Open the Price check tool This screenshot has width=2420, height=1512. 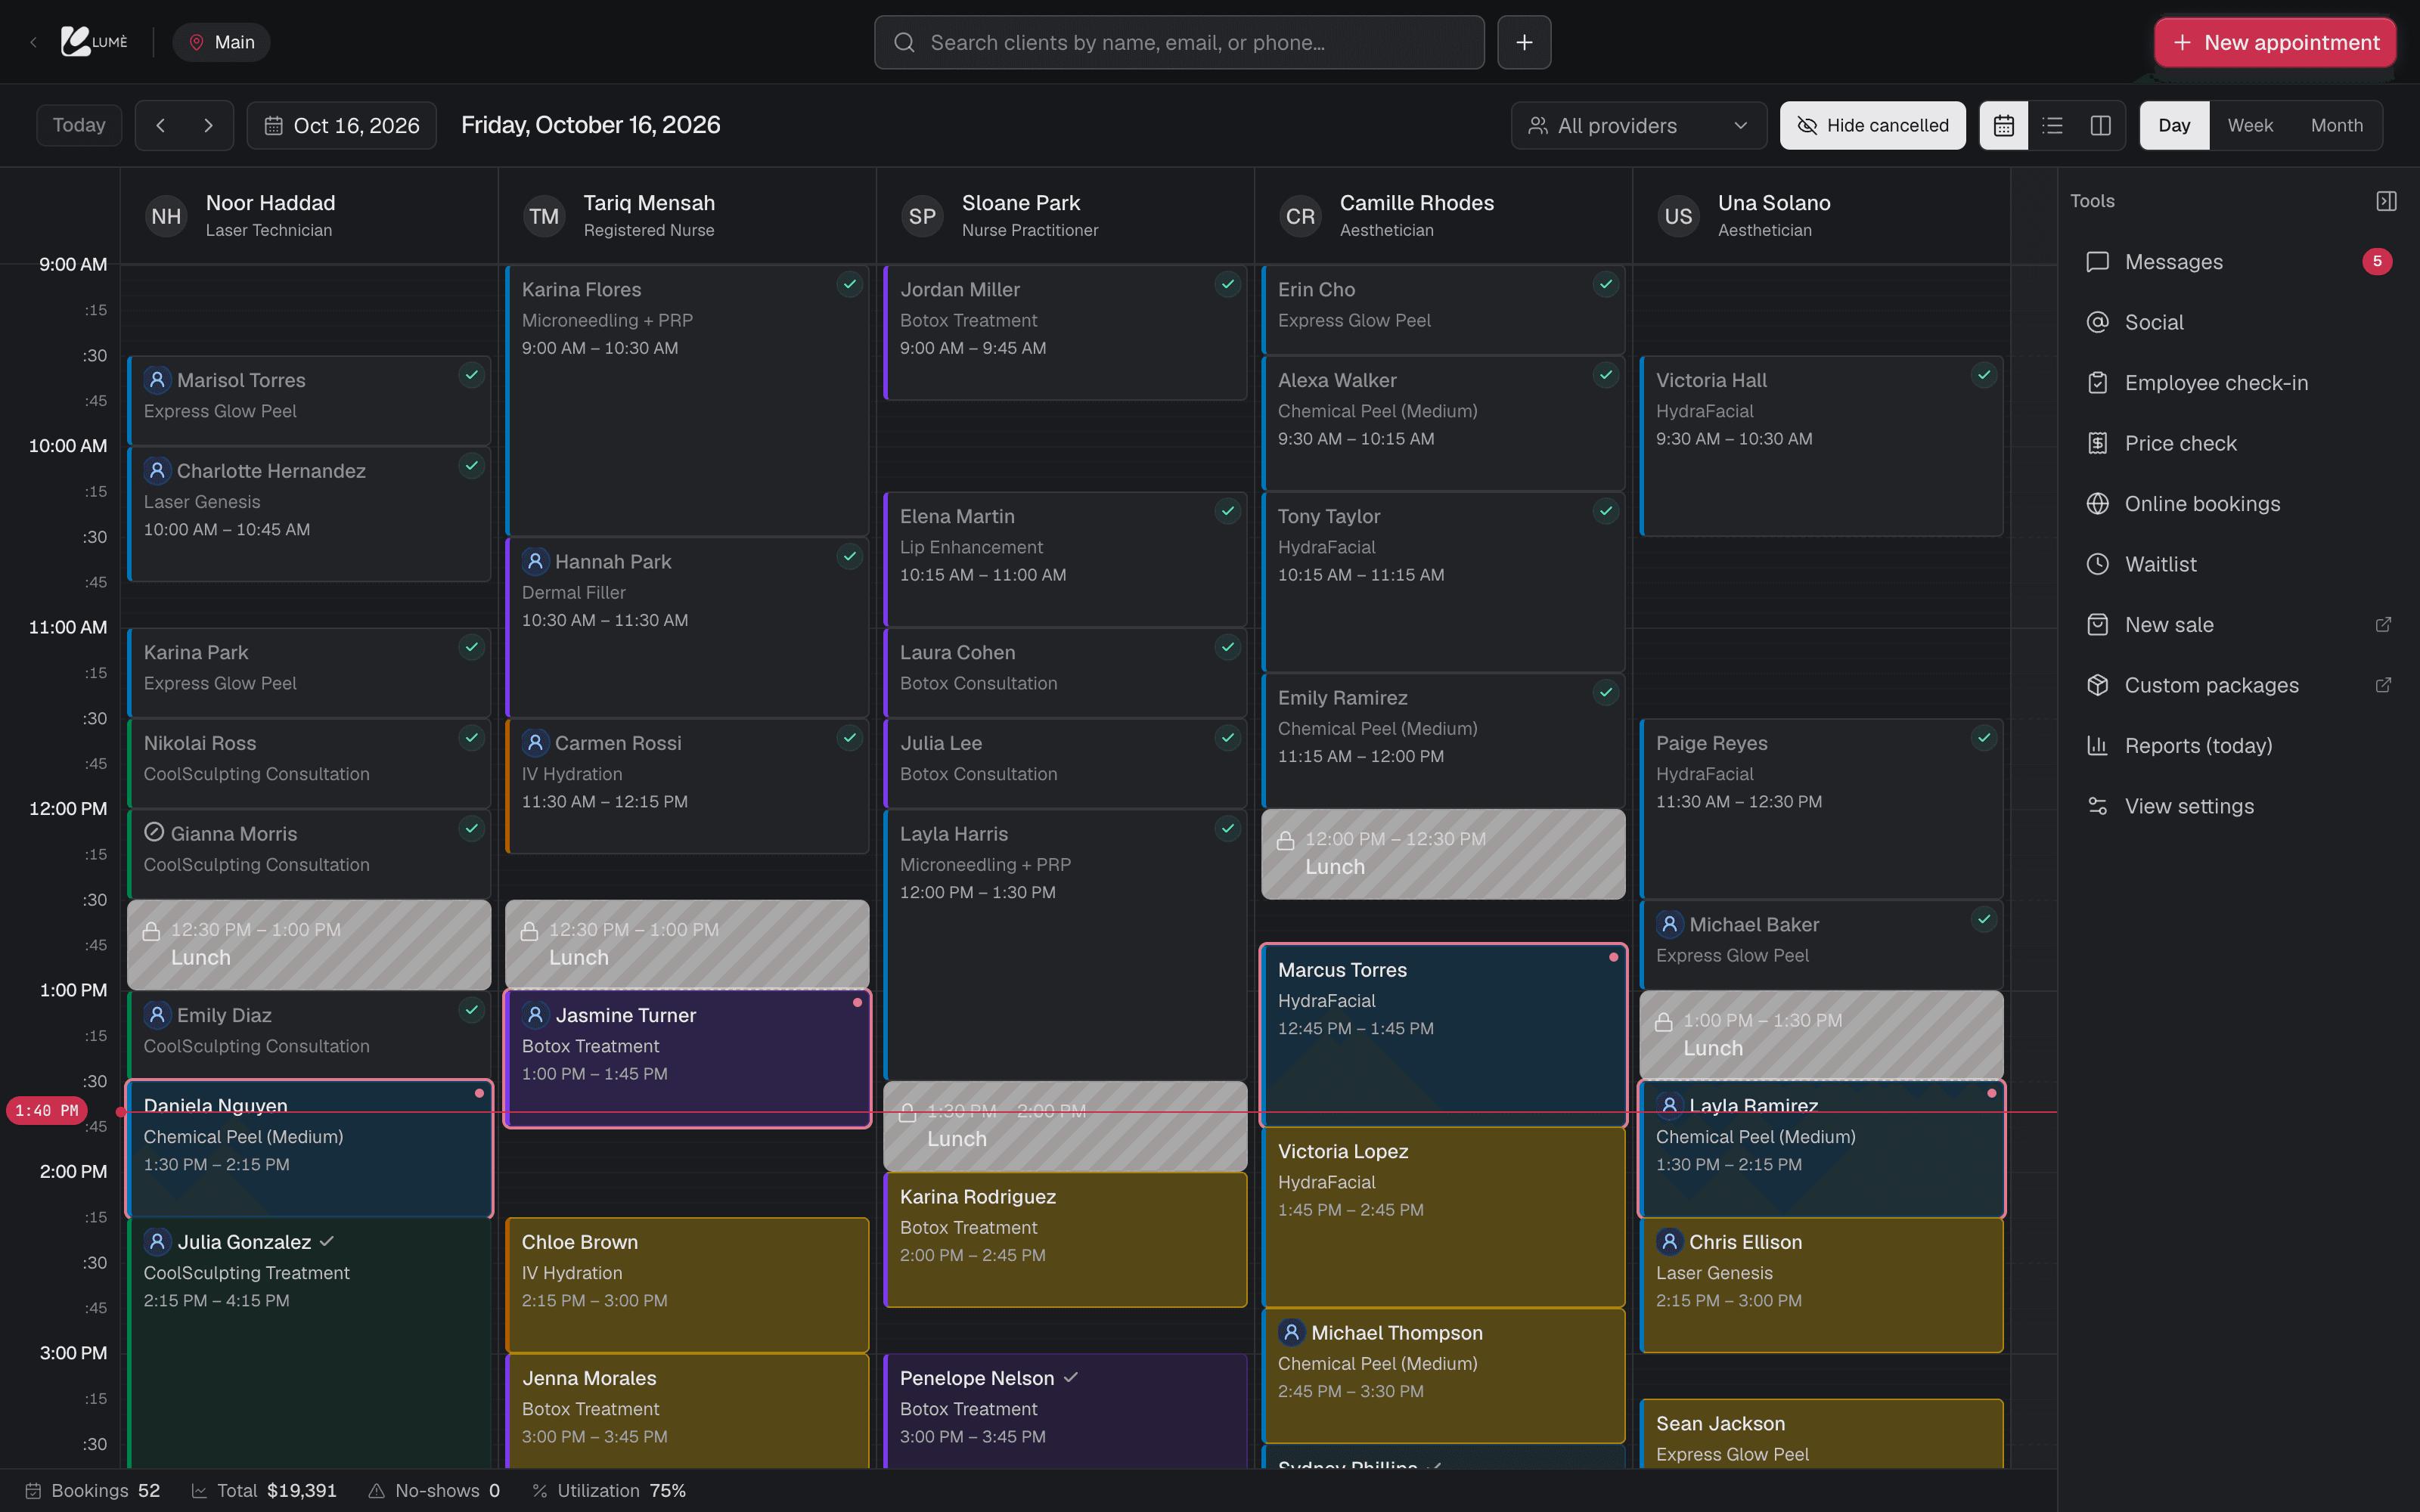(2238, 443)
